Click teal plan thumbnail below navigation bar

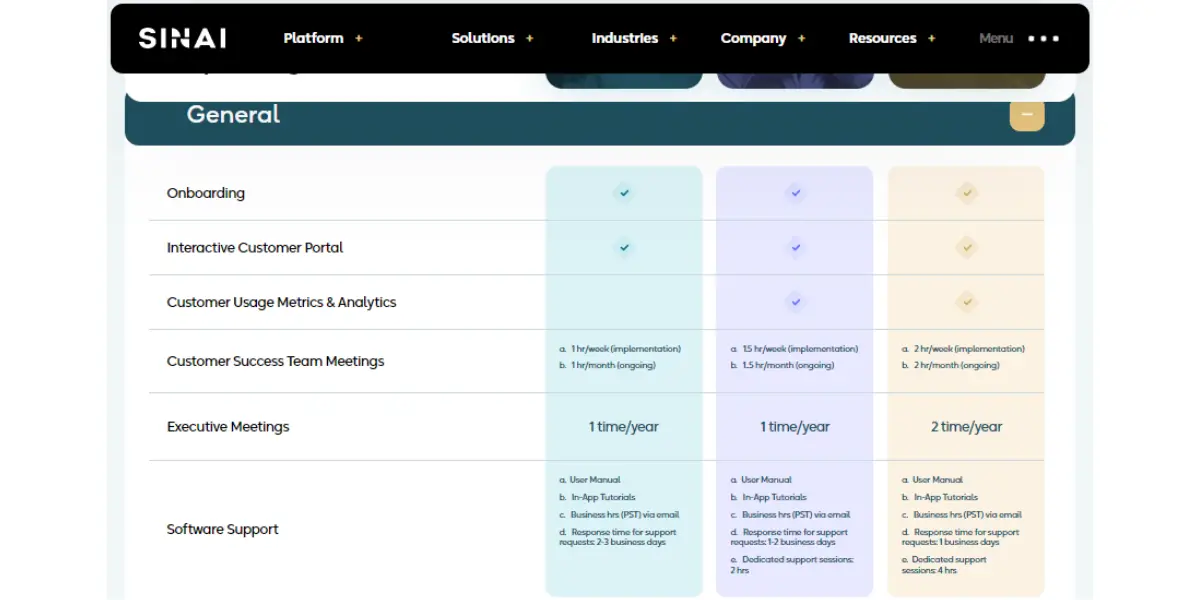624,80
